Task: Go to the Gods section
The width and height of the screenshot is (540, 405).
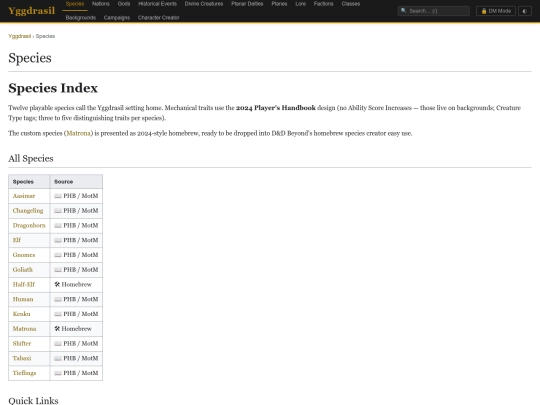Action: (124, 4)
